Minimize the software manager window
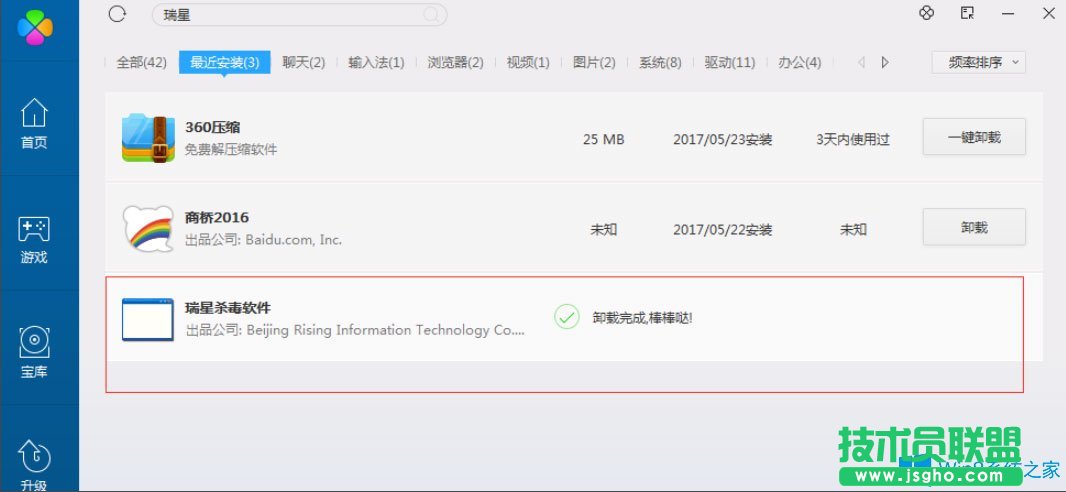Viewport: 1066px width, 492px height. 1008,14
